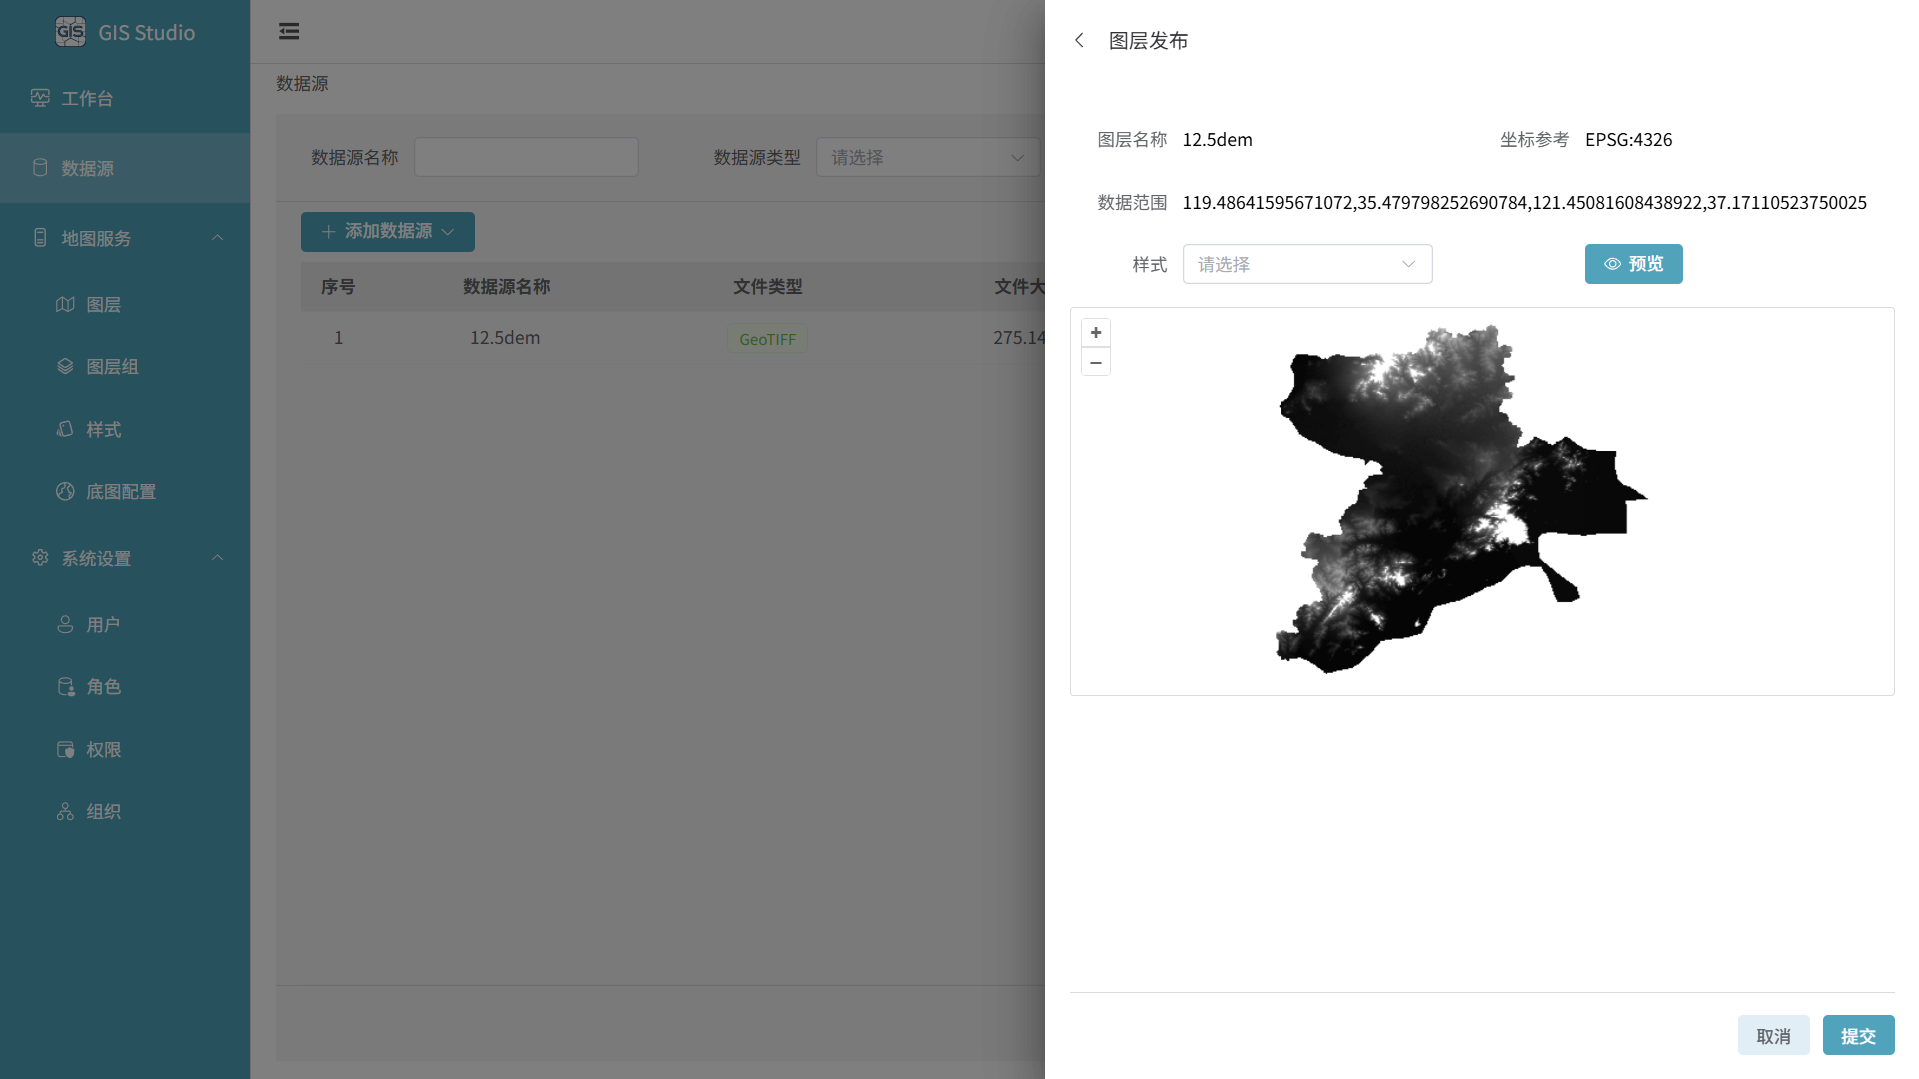Click the 提交 submit button

point(1858,1036)
